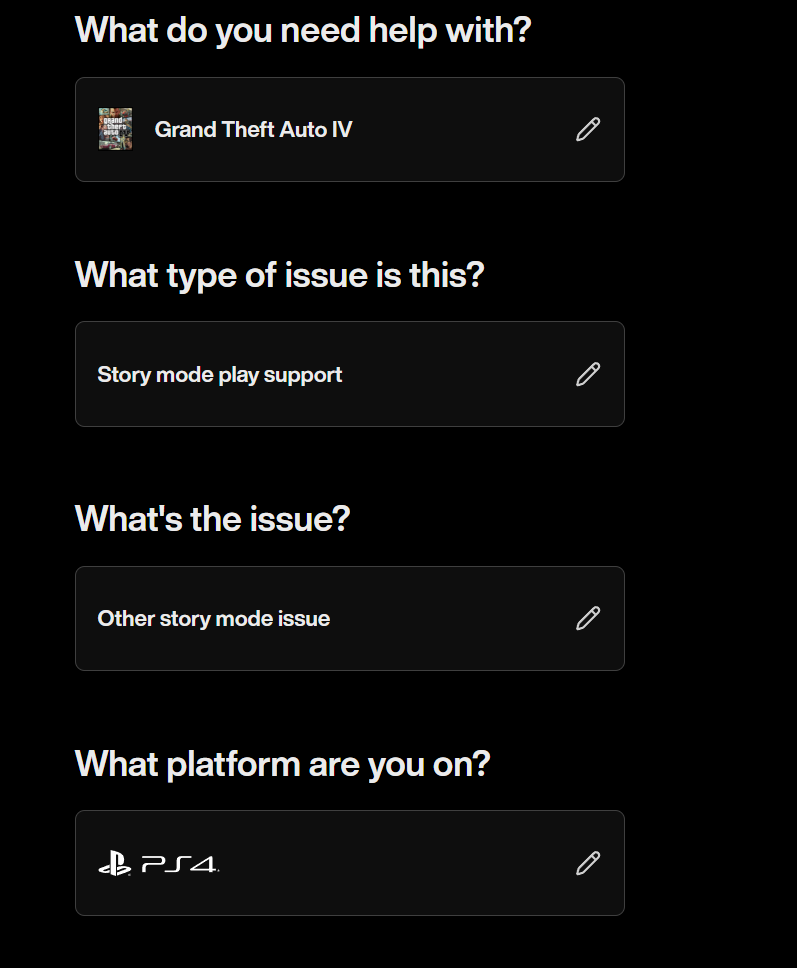
Task: Click the "What type of issue is this?" heading
Action: pos(279,274)
